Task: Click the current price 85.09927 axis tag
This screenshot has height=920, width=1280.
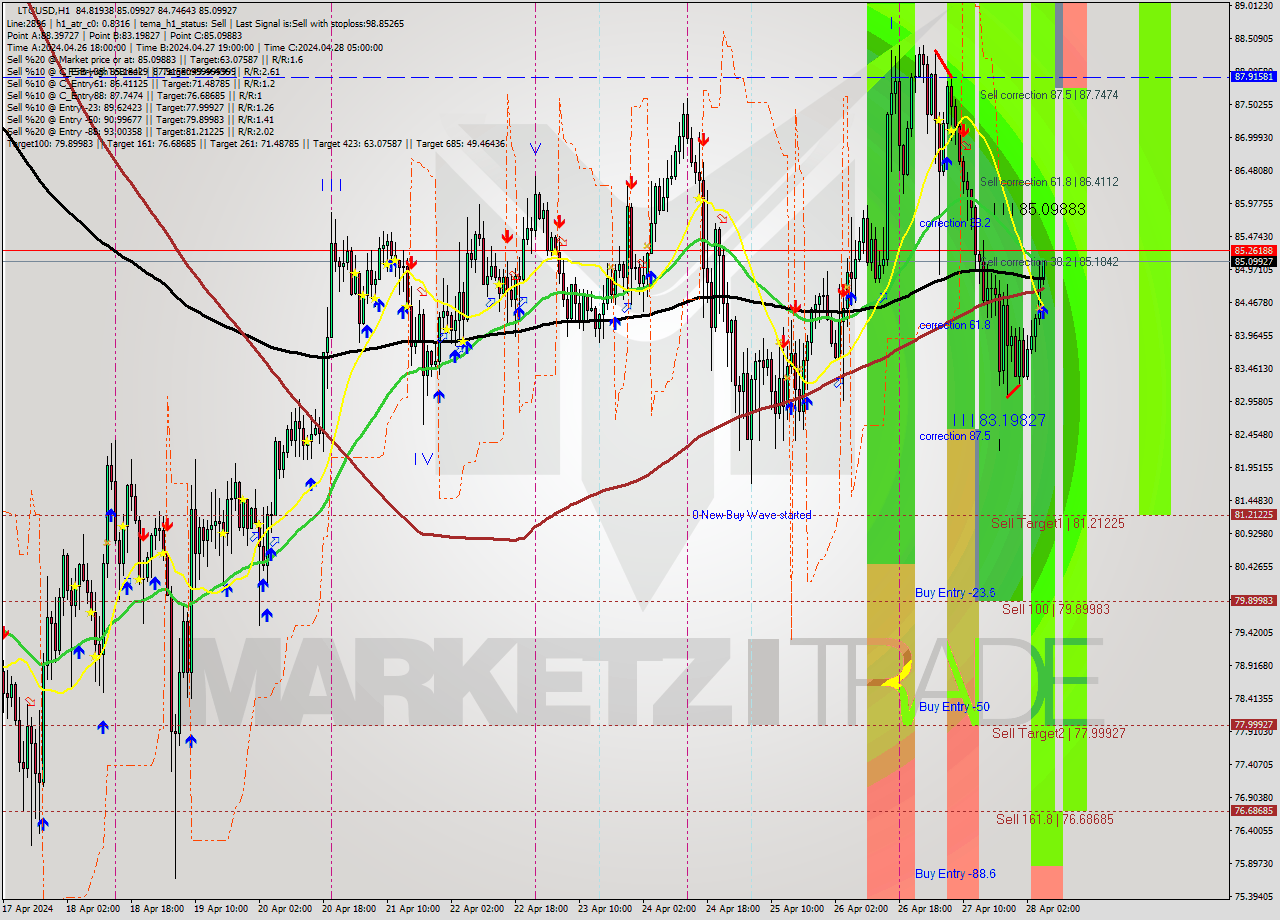Action: pos(1254,261)
